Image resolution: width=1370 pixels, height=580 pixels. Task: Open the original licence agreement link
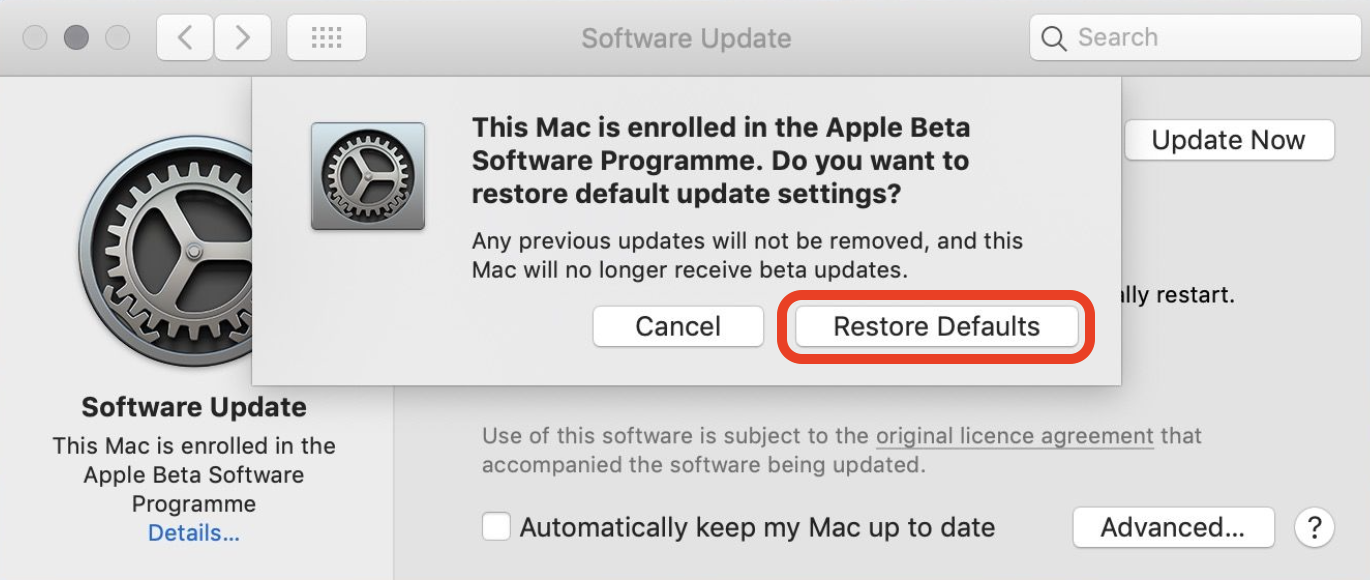(x=1014, y=436)
